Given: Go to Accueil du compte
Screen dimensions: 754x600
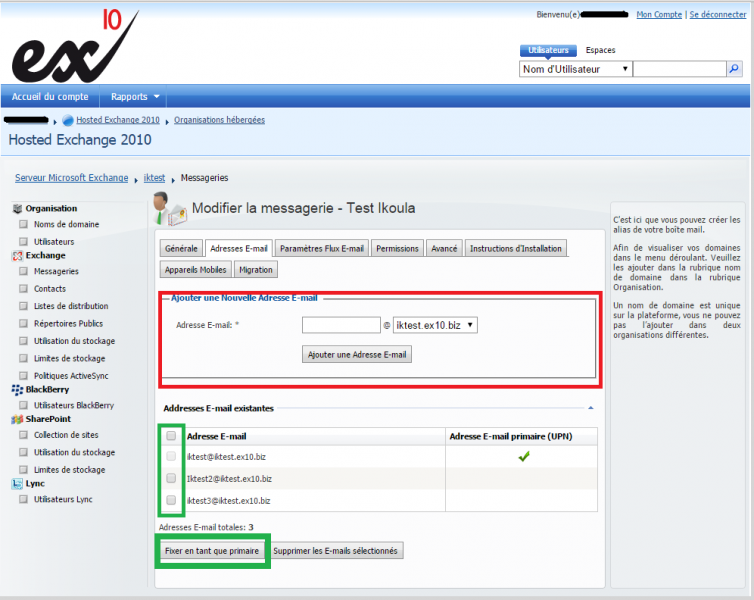Looking at the screenshot, I should point(50,97).
